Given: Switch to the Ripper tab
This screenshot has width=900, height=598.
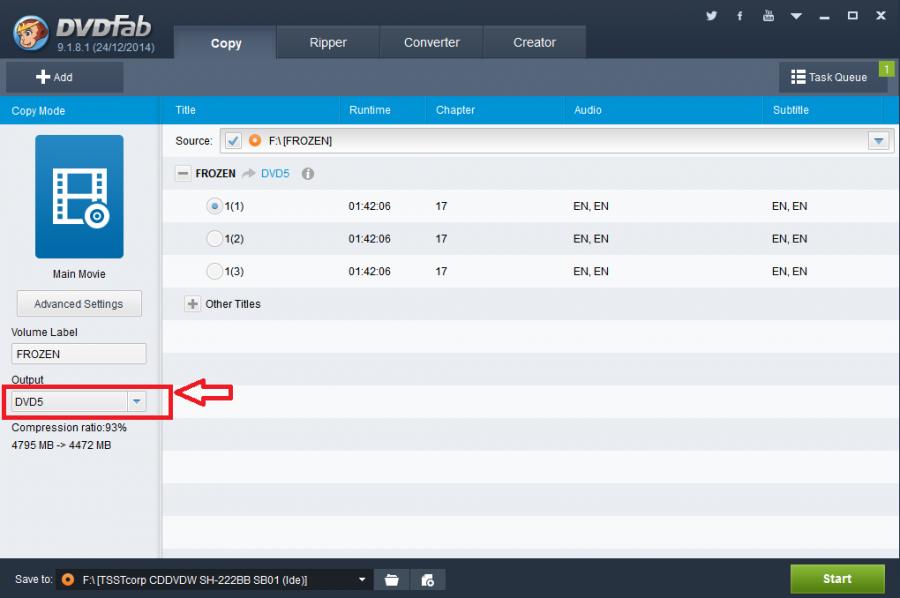Looking at the screenshot, I should pyautogui.click(x=328, y=42).
